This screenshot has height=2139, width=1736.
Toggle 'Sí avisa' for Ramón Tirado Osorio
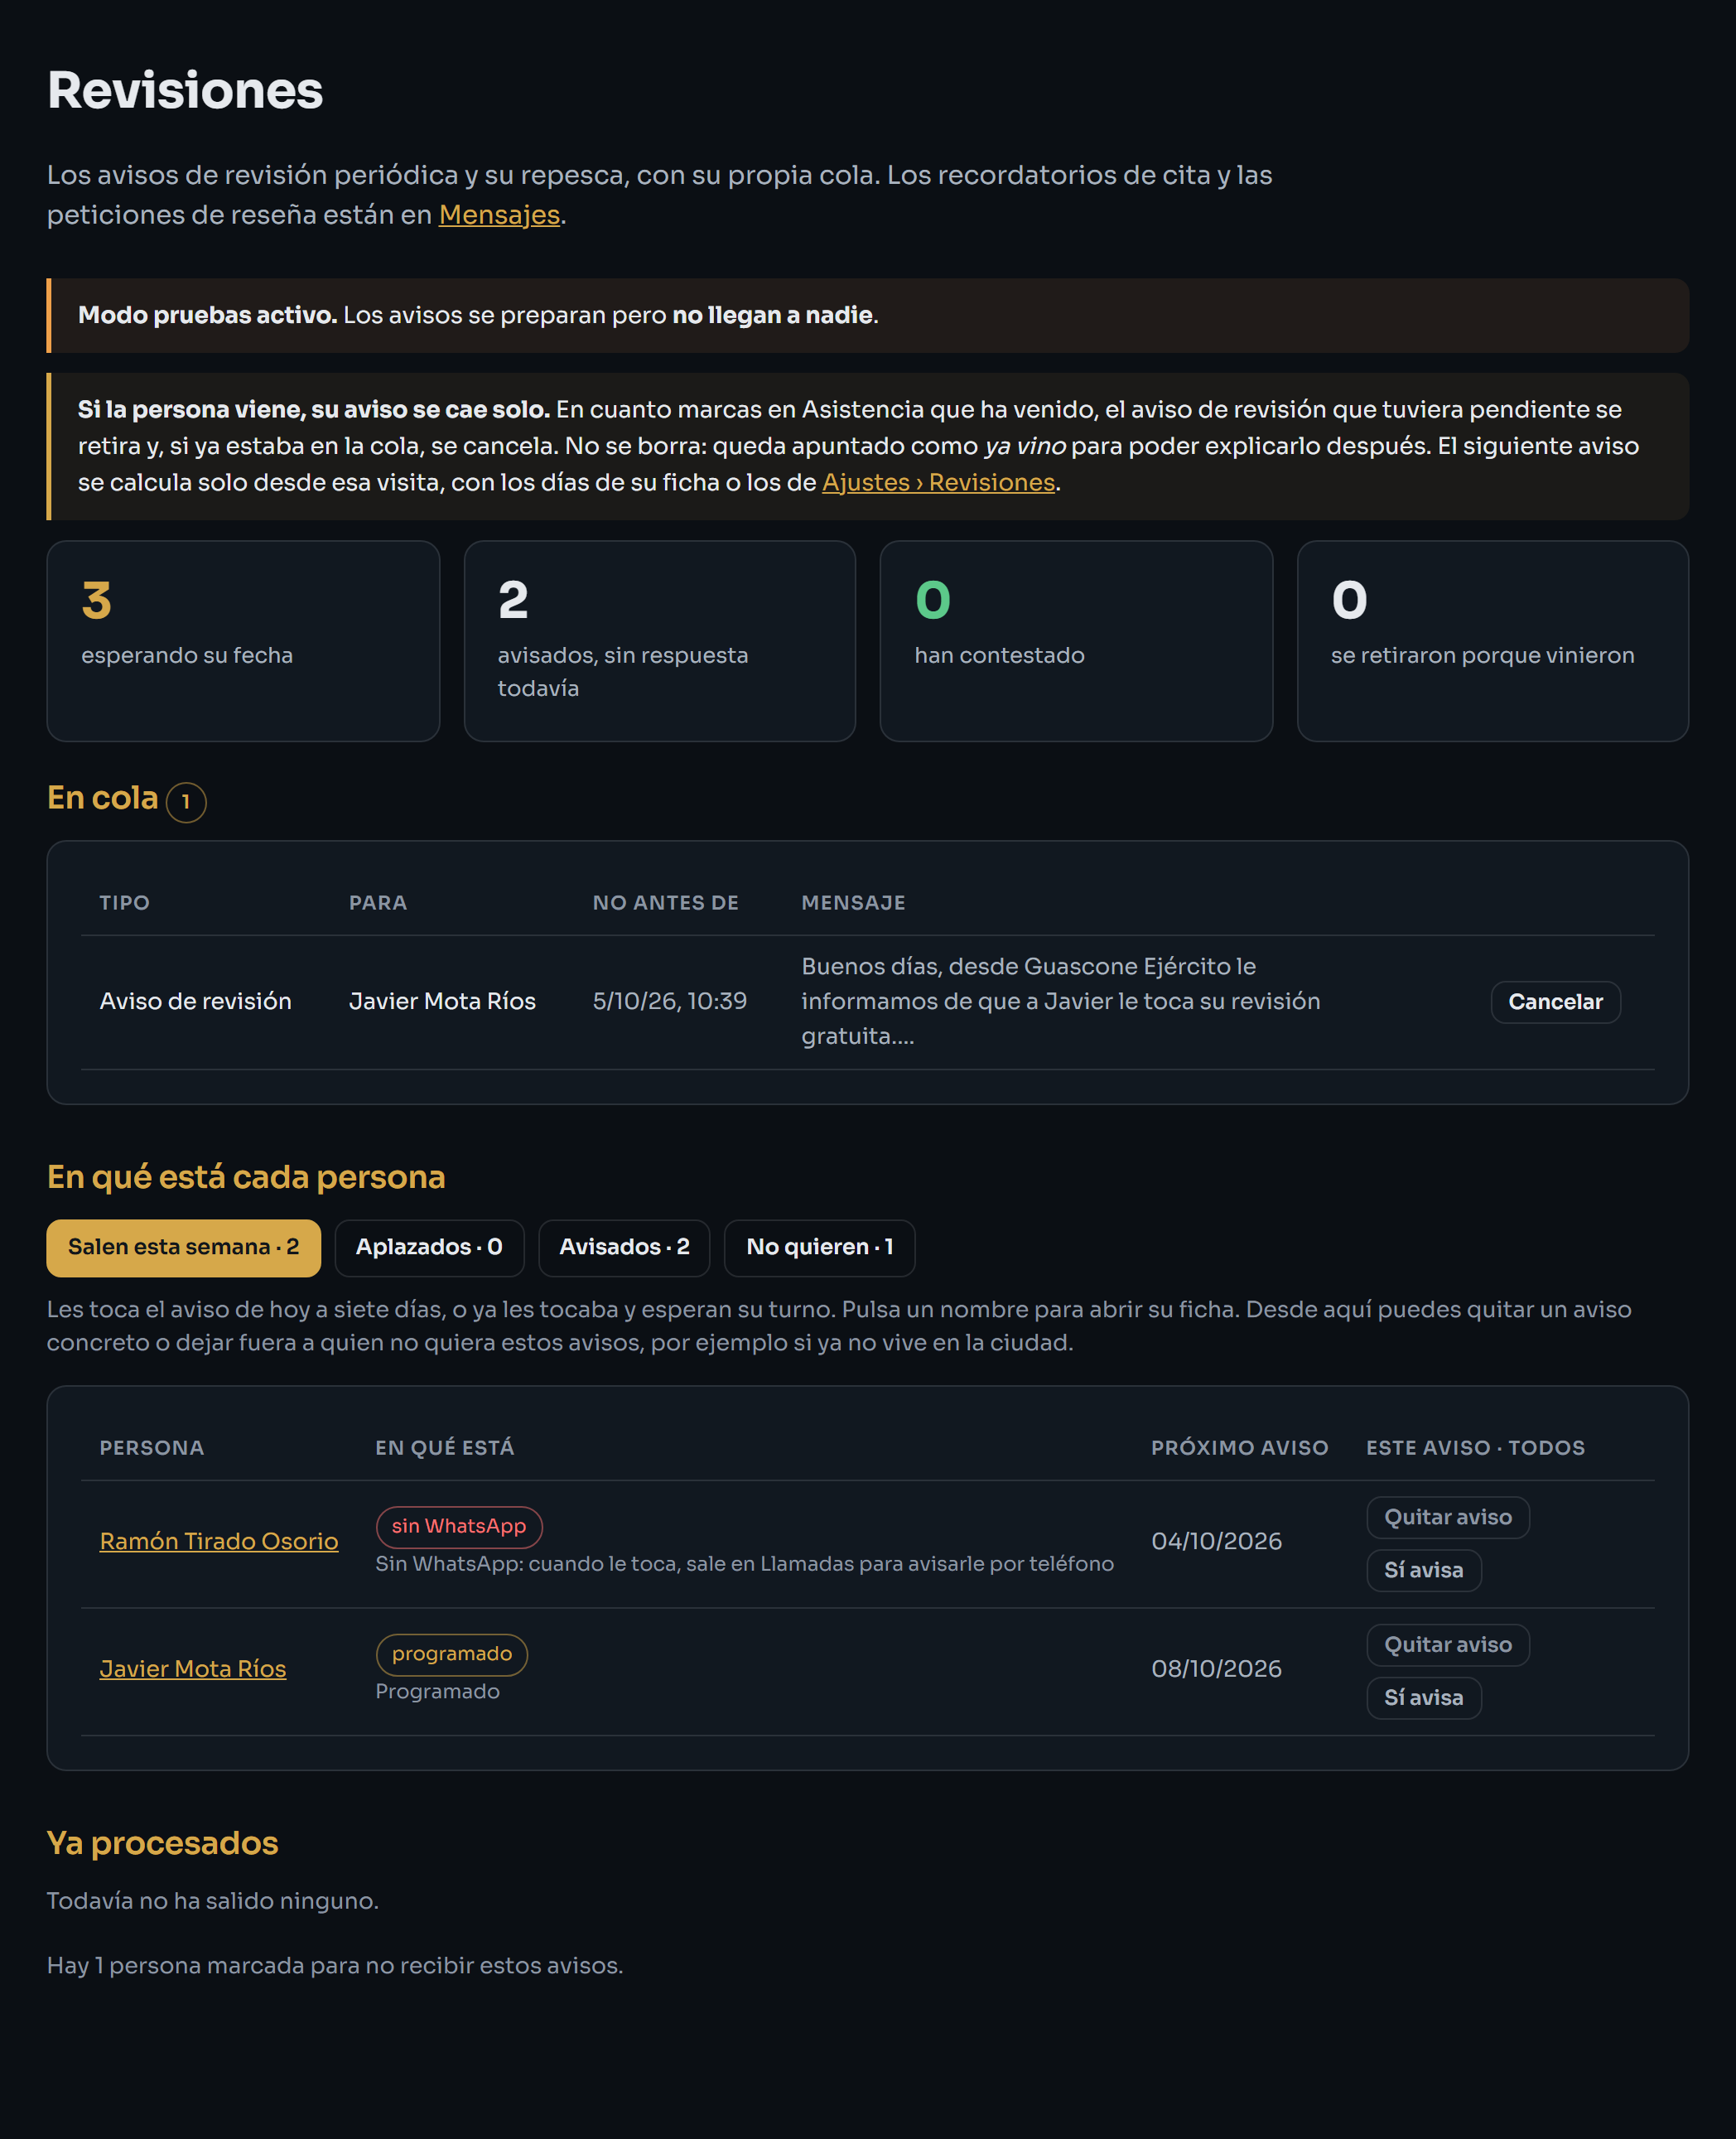click(x=1423, y=1570)
